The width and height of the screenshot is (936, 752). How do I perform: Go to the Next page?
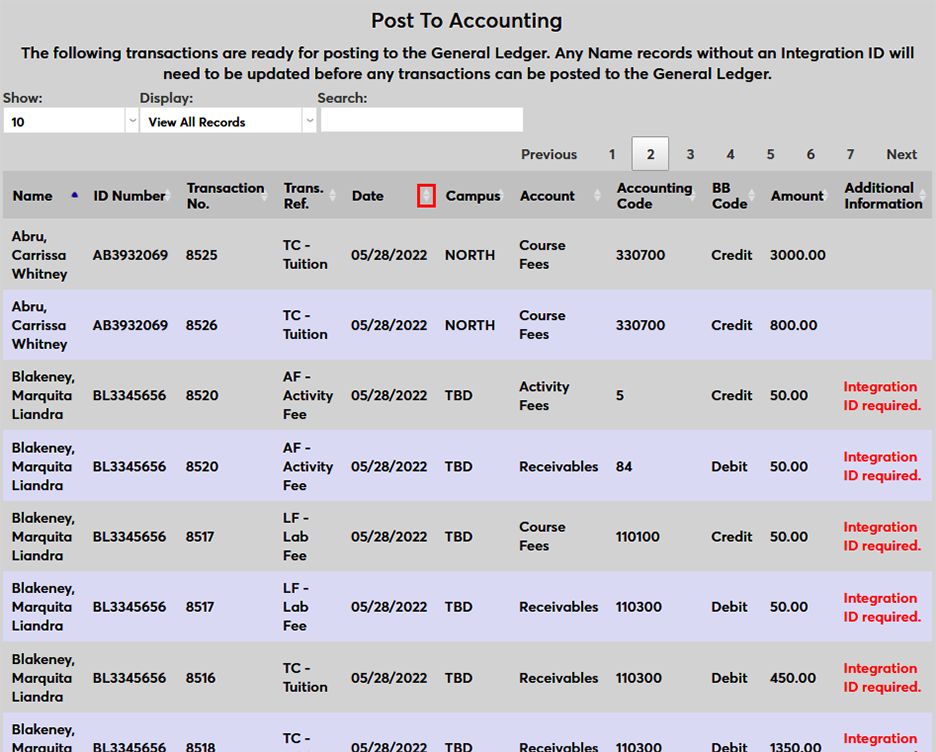tap(901, 154)
